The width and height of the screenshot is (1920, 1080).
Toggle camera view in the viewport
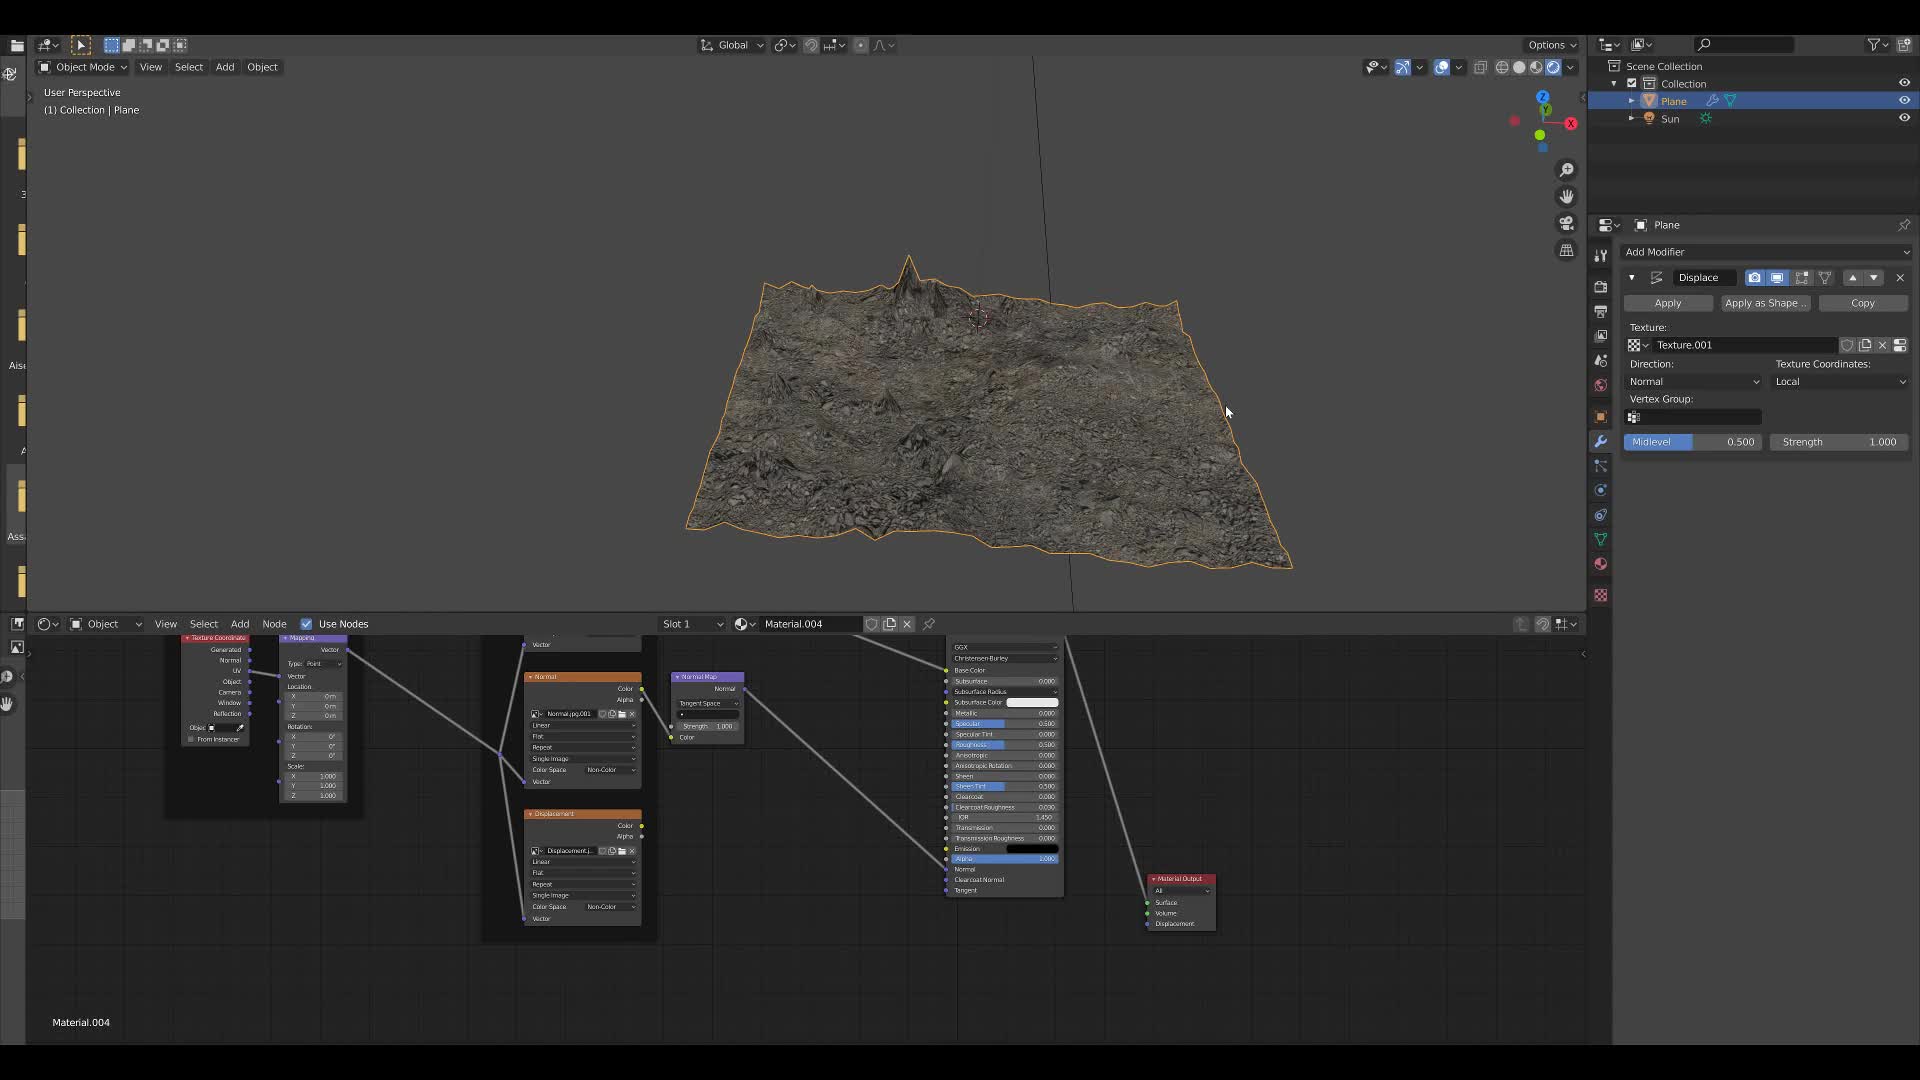(1567, 223)
